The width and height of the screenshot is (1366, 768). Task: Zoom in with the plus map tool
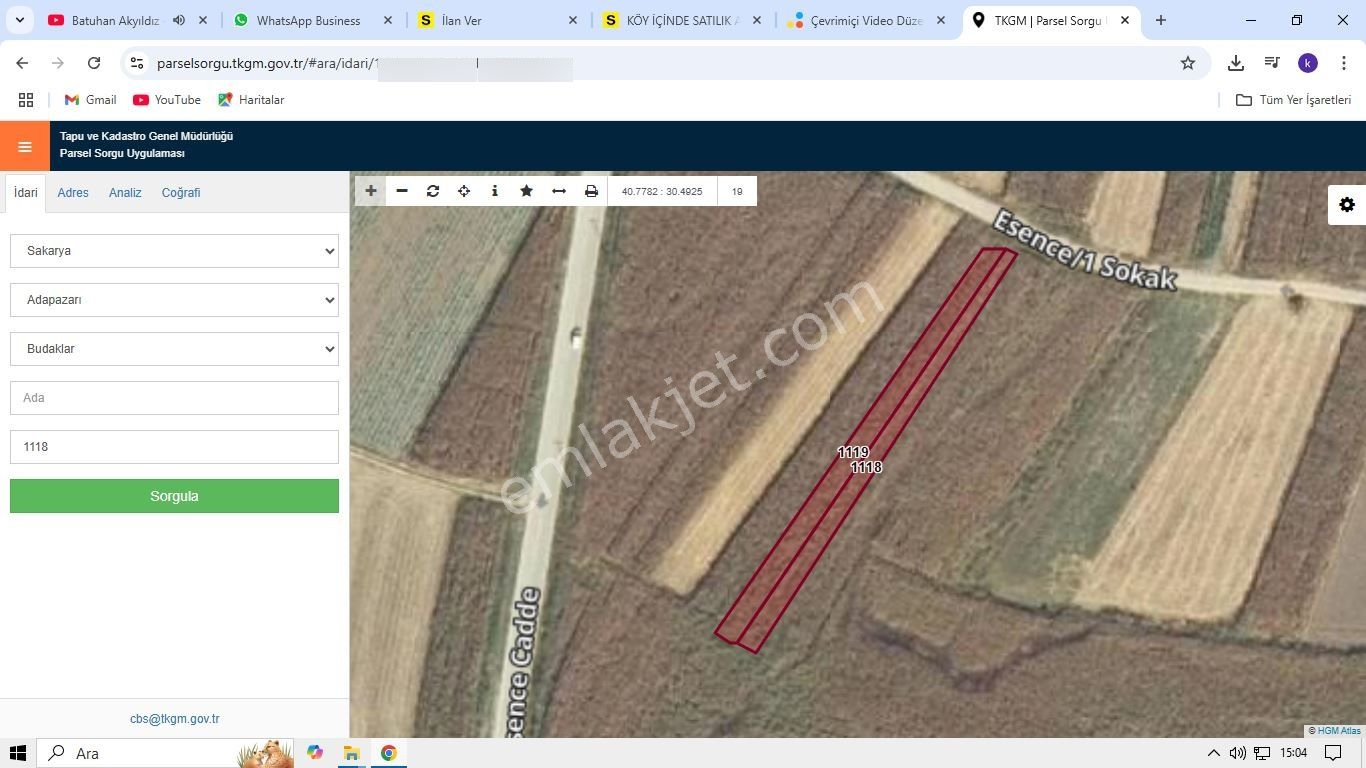[x=371, y=191]
